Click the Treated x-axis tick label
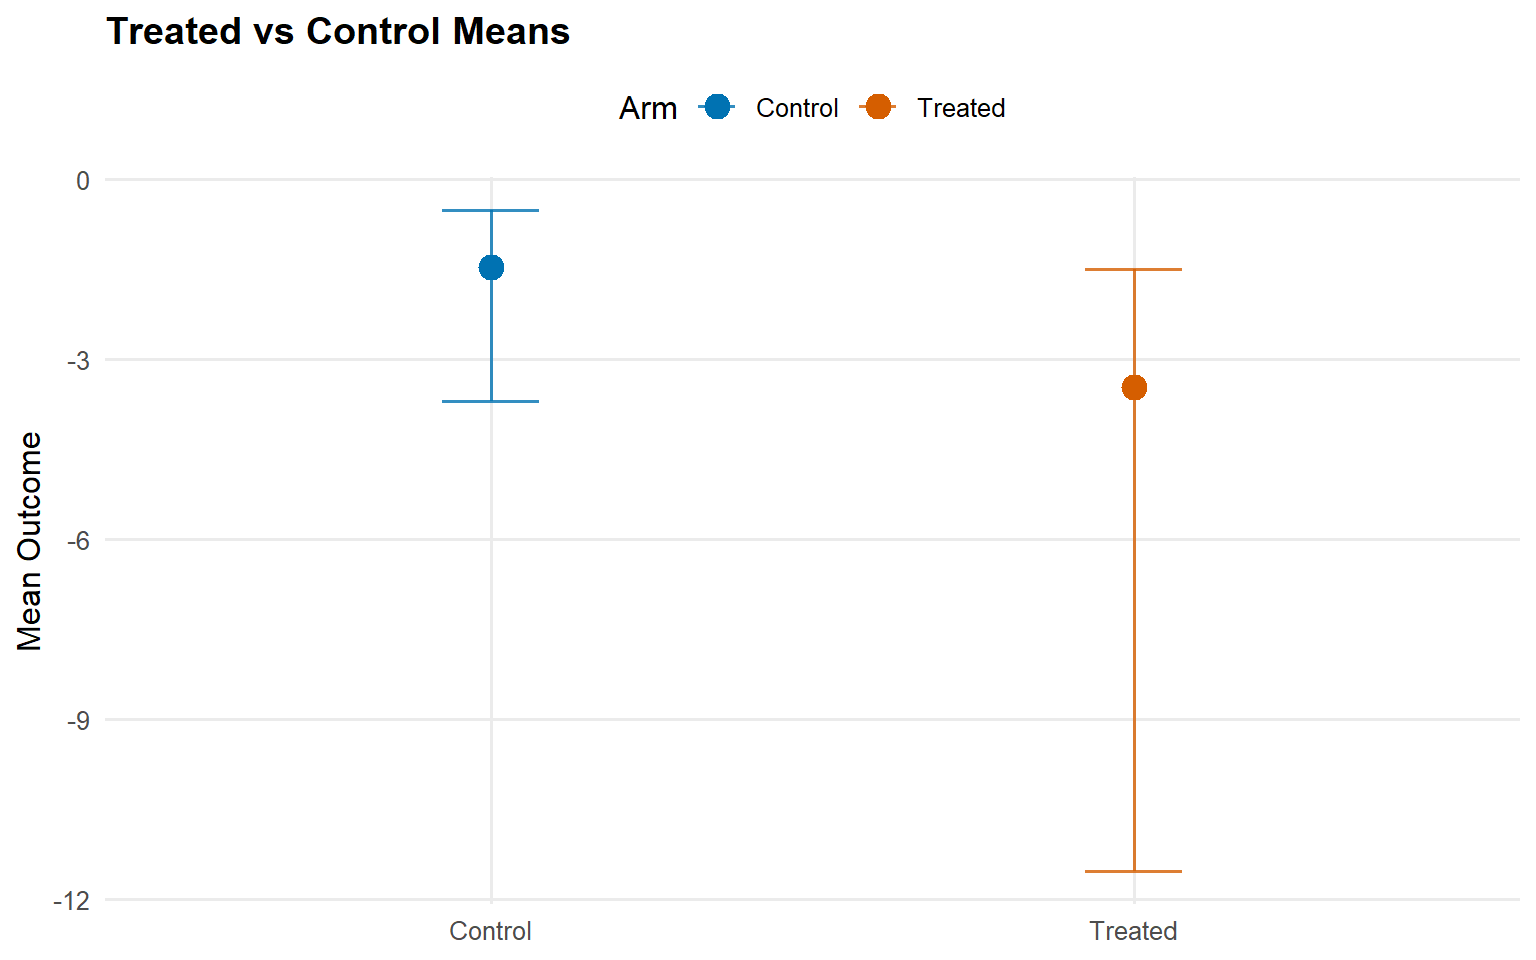 click(x=1133, y=931)
